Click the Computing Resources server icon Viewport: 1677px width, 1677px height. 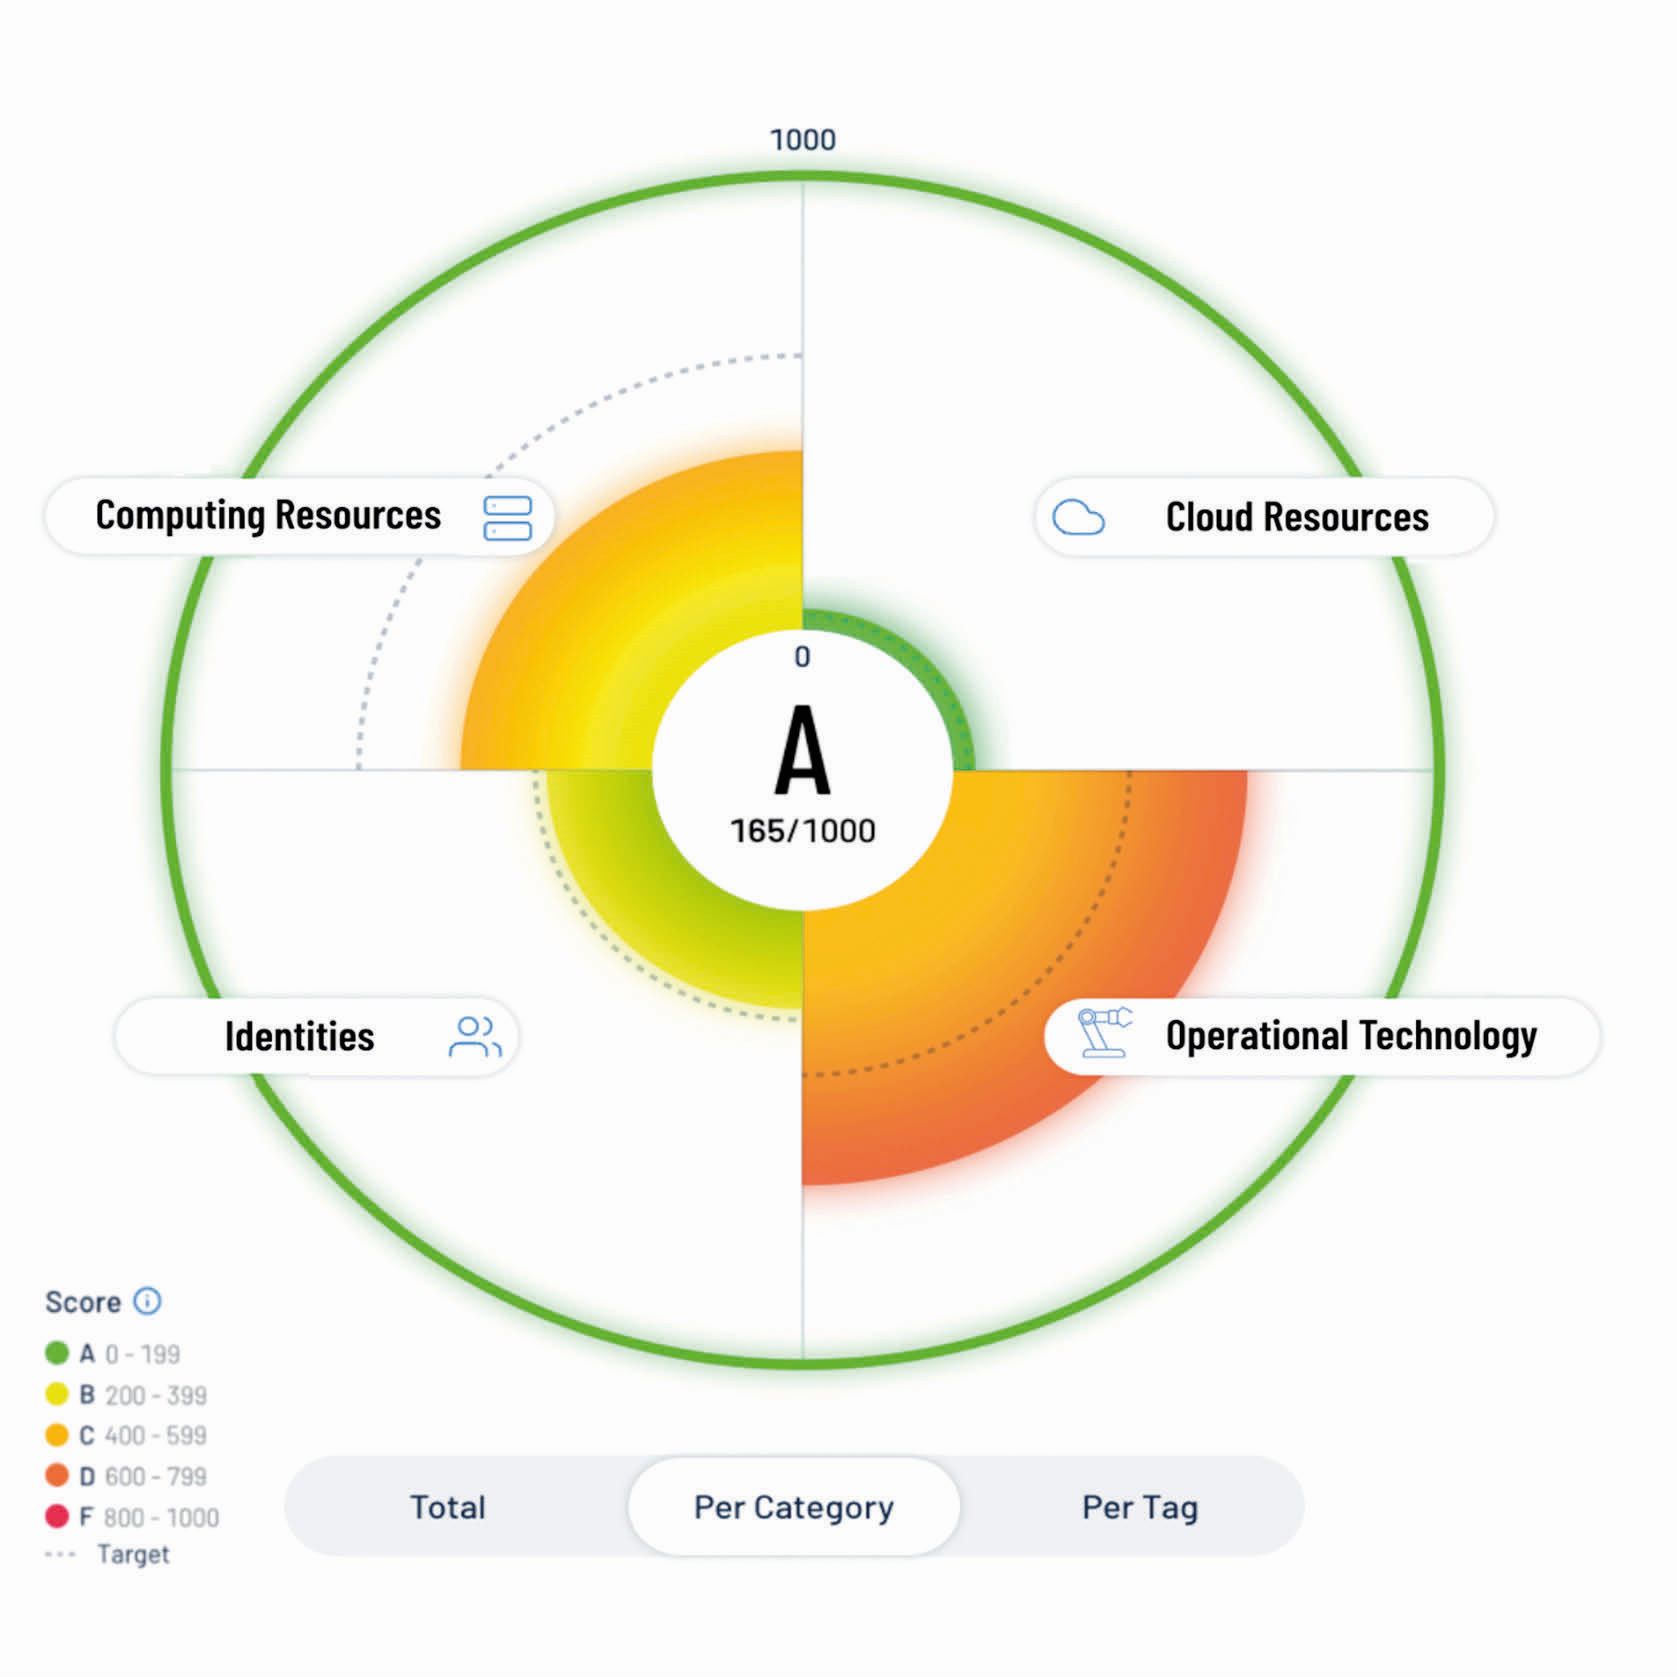pos(507,517)
